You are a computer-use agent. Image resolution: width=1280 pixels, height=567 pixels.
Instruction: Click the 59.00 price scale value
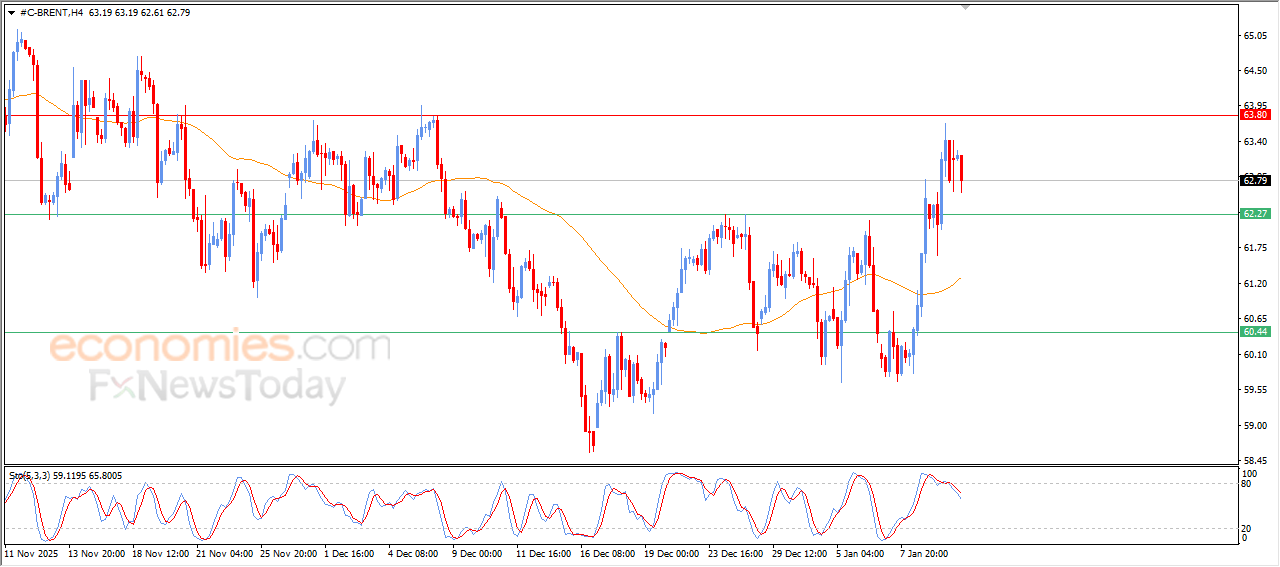click(1255, 426)
